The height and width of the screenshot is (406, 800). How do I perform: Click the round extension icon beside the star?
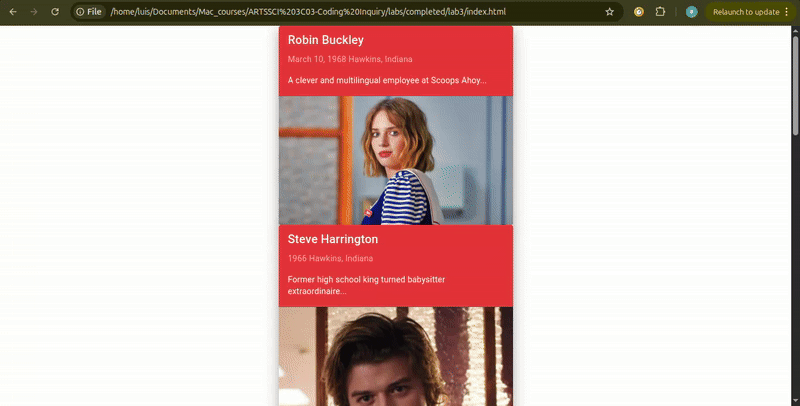tap(639, 12)
